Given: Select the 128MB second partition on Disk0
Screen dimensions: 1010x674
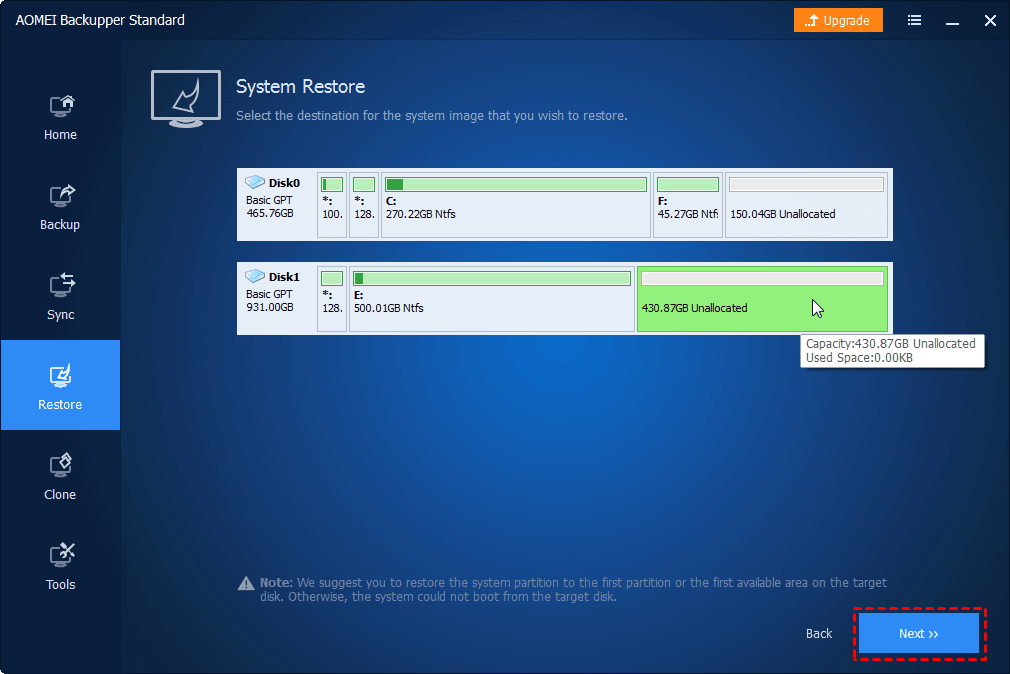Looking at the screenshot, I should click(364, 205).
